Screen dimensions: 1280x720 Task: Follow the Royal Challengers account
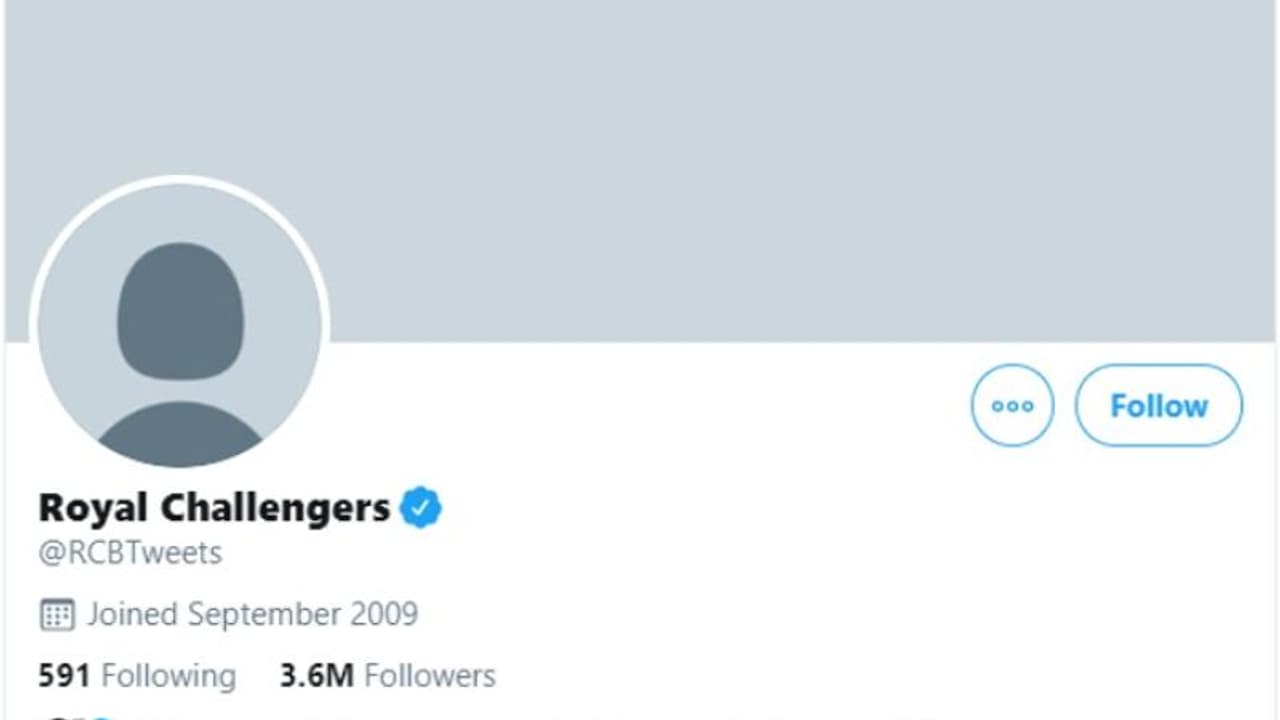[x=1158, y=405]
